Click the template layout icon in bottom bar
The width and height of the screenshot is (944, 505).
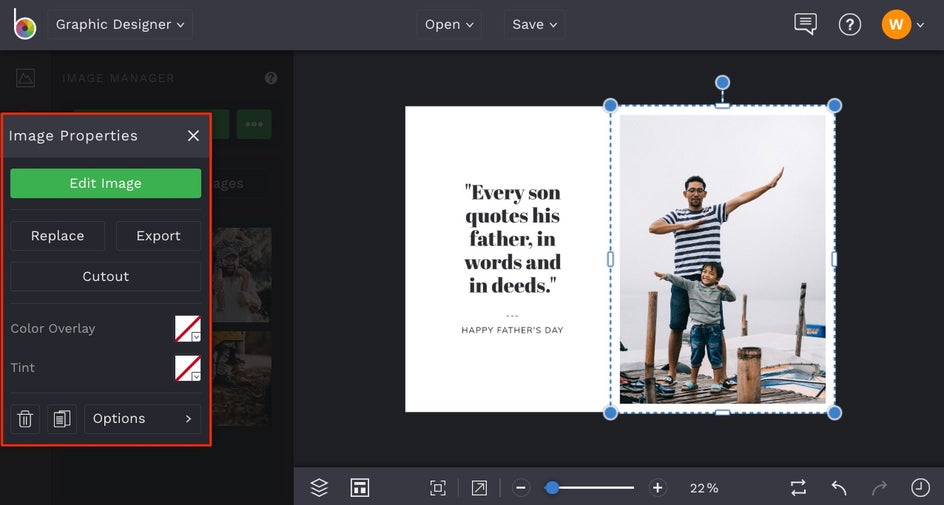click(x=360, y=488)
